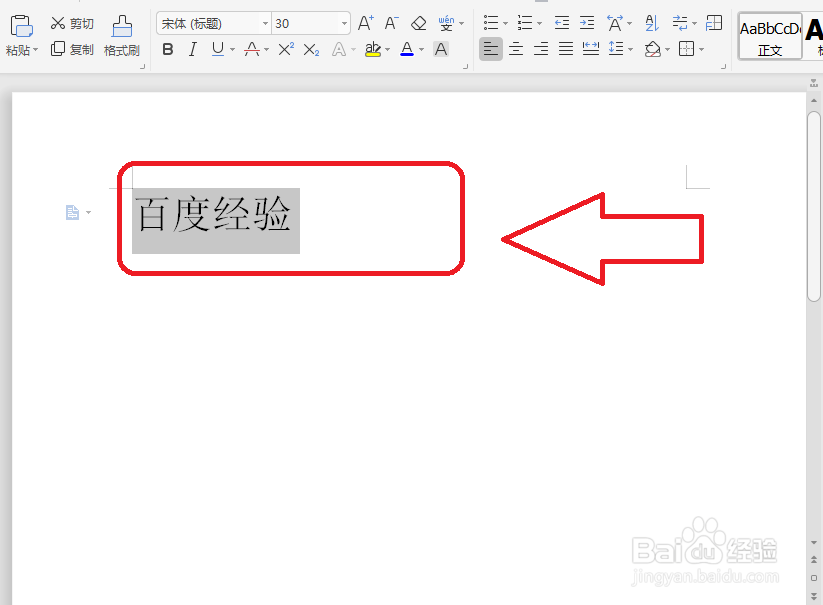823x605 pixels.
Task: Open the phonetic guide dropdown arrow
Action: 461,24
